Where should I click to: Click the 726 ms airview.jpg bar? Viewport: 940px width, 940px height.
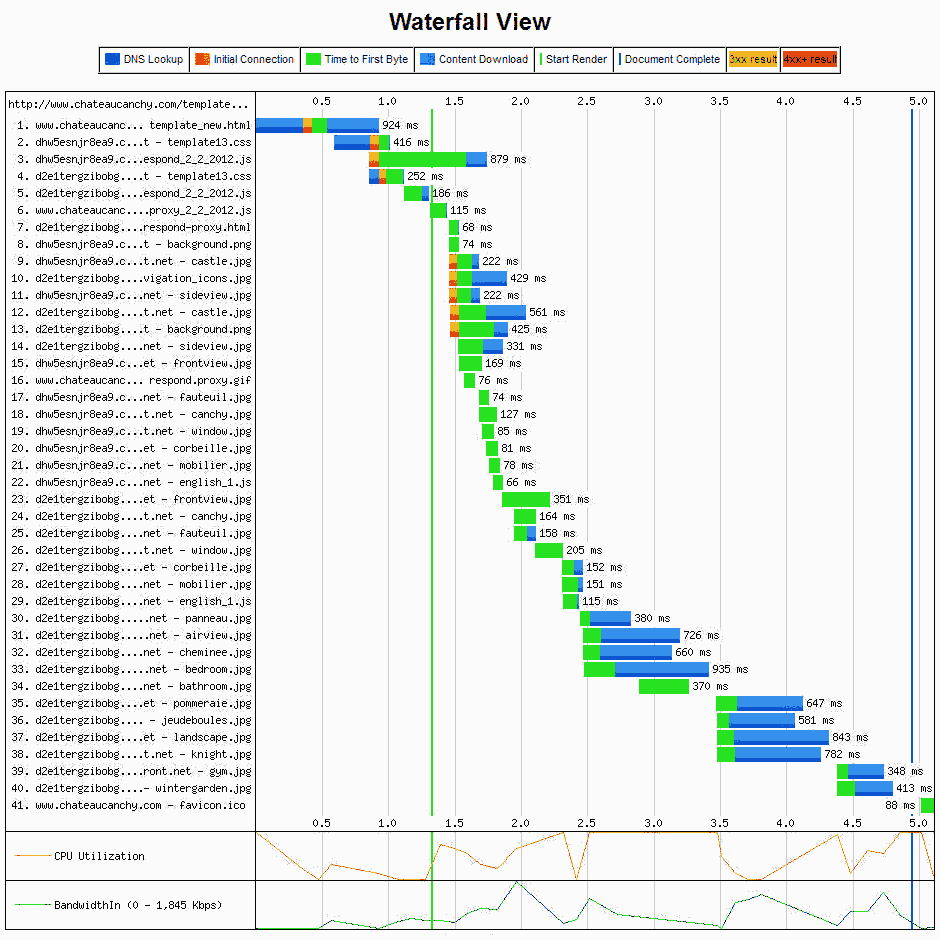(640, 635)
